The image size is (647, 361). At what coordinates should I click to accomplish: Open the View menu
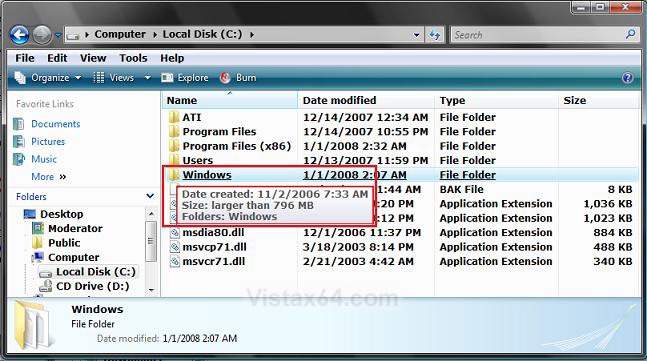pyautogui.click(x=93, y=58)
